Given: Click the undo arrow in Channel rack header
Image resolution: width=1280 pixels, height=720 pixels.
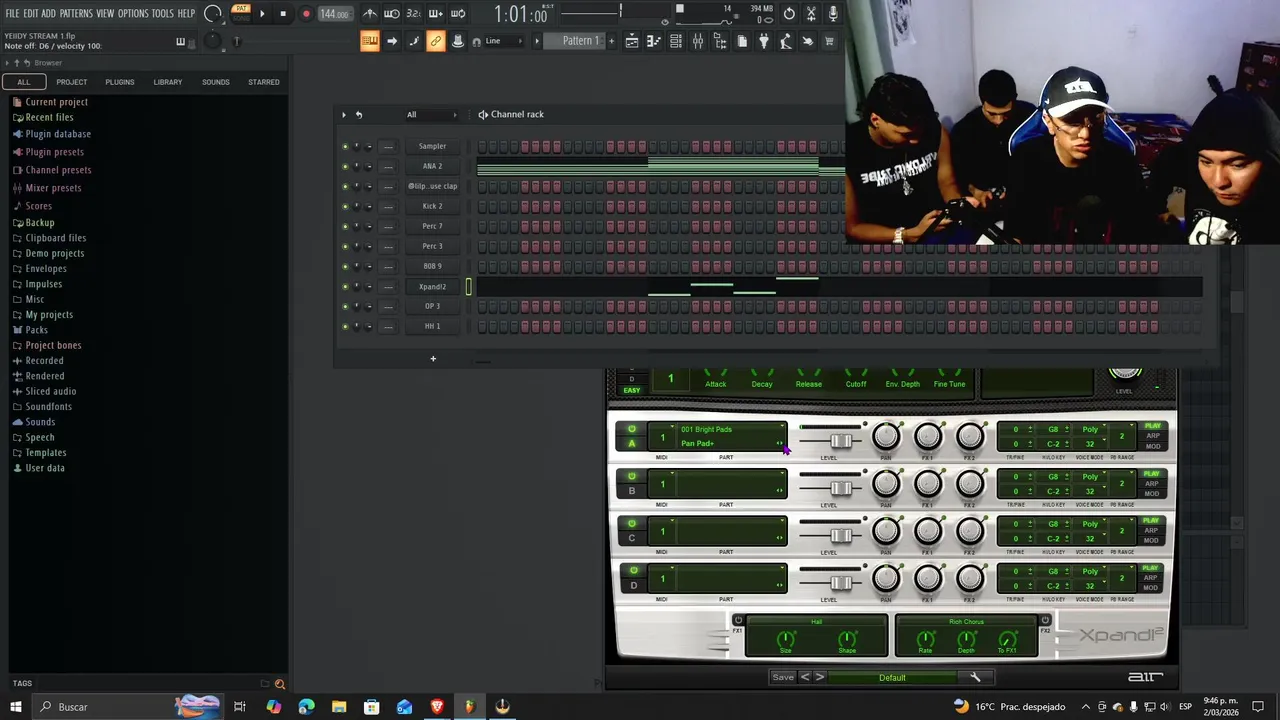Looking at the screenshot, I should 359,114.
